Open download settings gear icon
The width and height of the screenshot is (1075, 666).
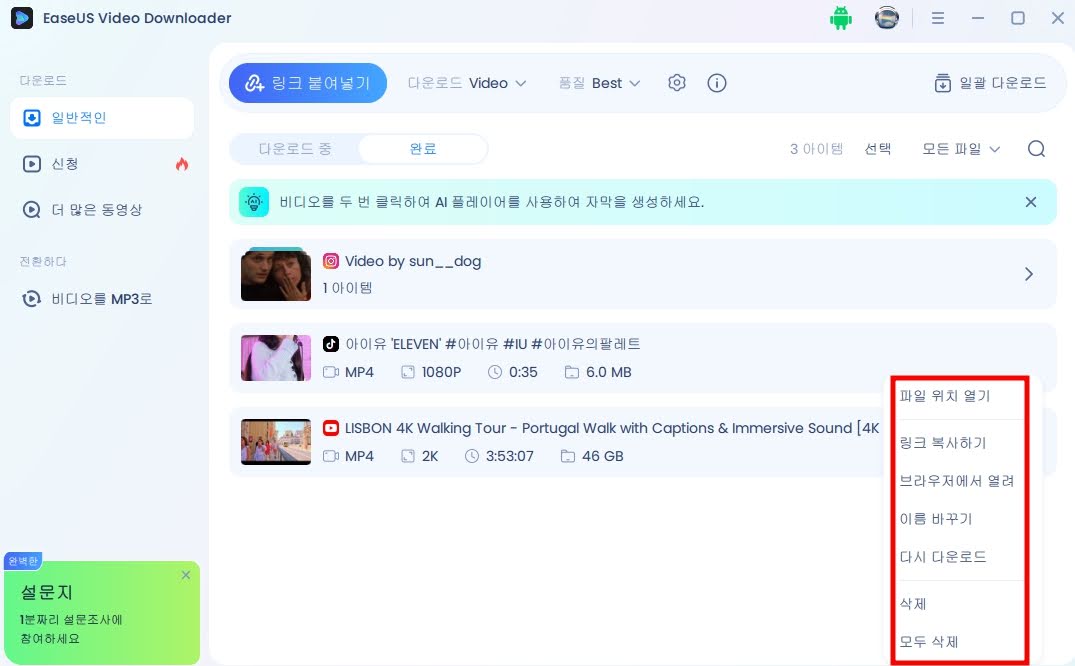click(677, 83)
